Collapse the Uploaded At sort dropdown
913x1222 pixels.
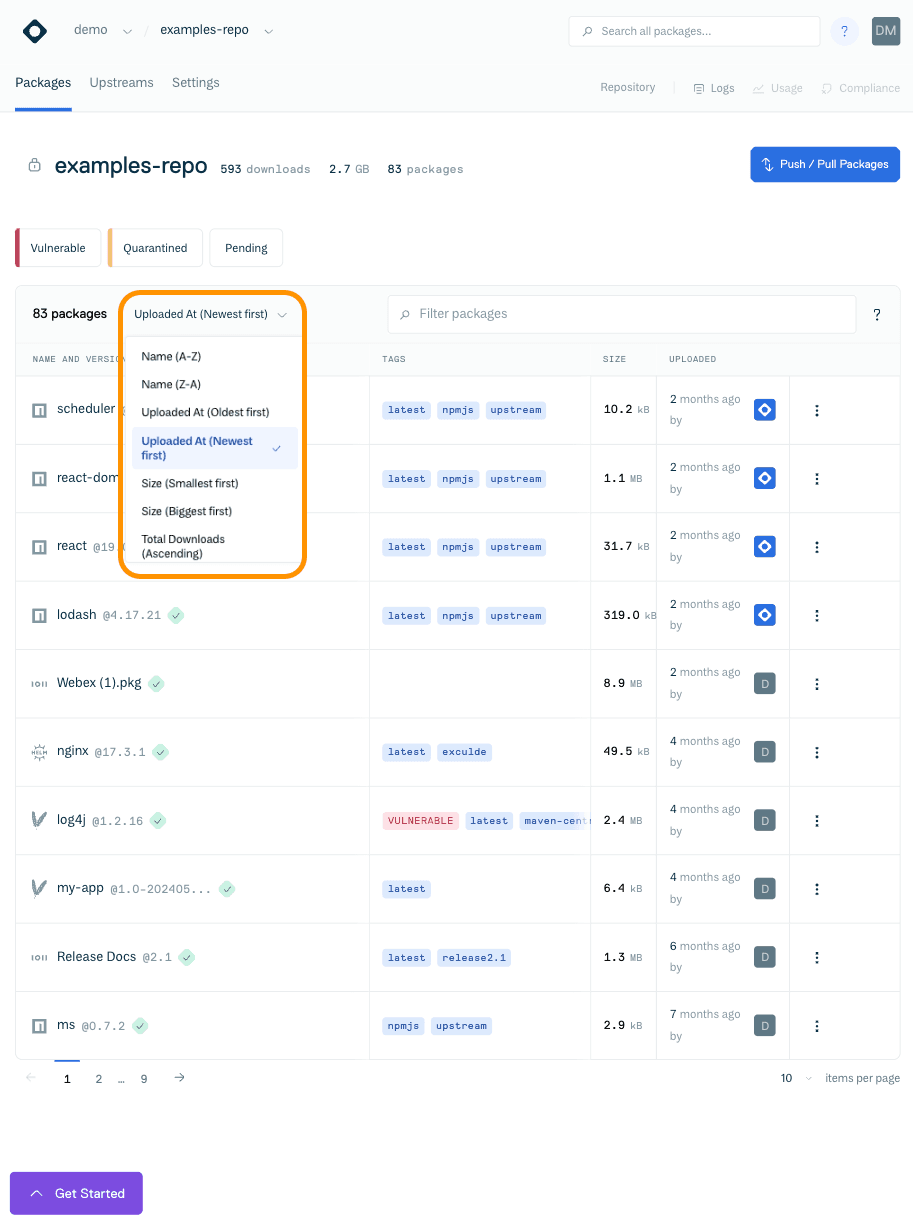tap(210, 314)
